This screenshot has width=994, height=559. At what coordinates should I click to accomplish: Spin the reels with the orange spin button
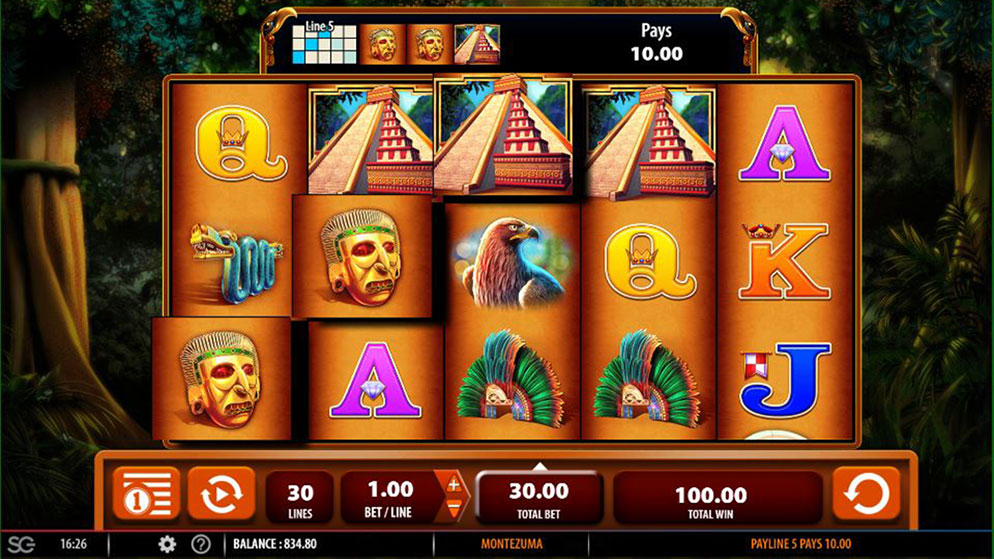866,493
